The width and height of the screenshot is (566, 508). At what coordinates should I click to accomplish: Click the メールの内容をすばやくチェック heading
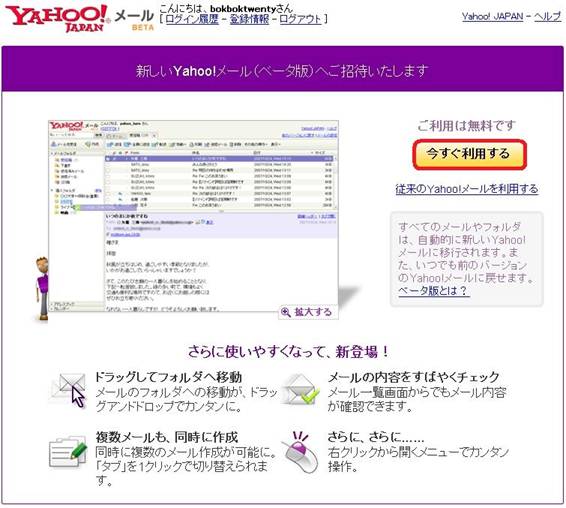pos(413,377)
